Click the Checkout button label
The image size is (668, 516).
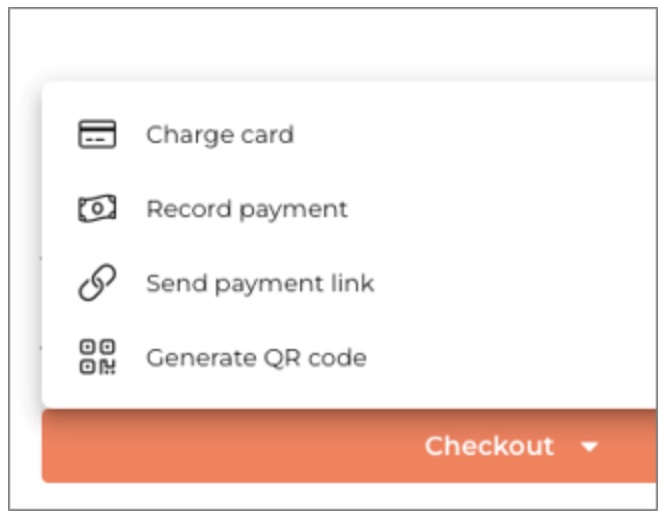(x=488, y=446)
